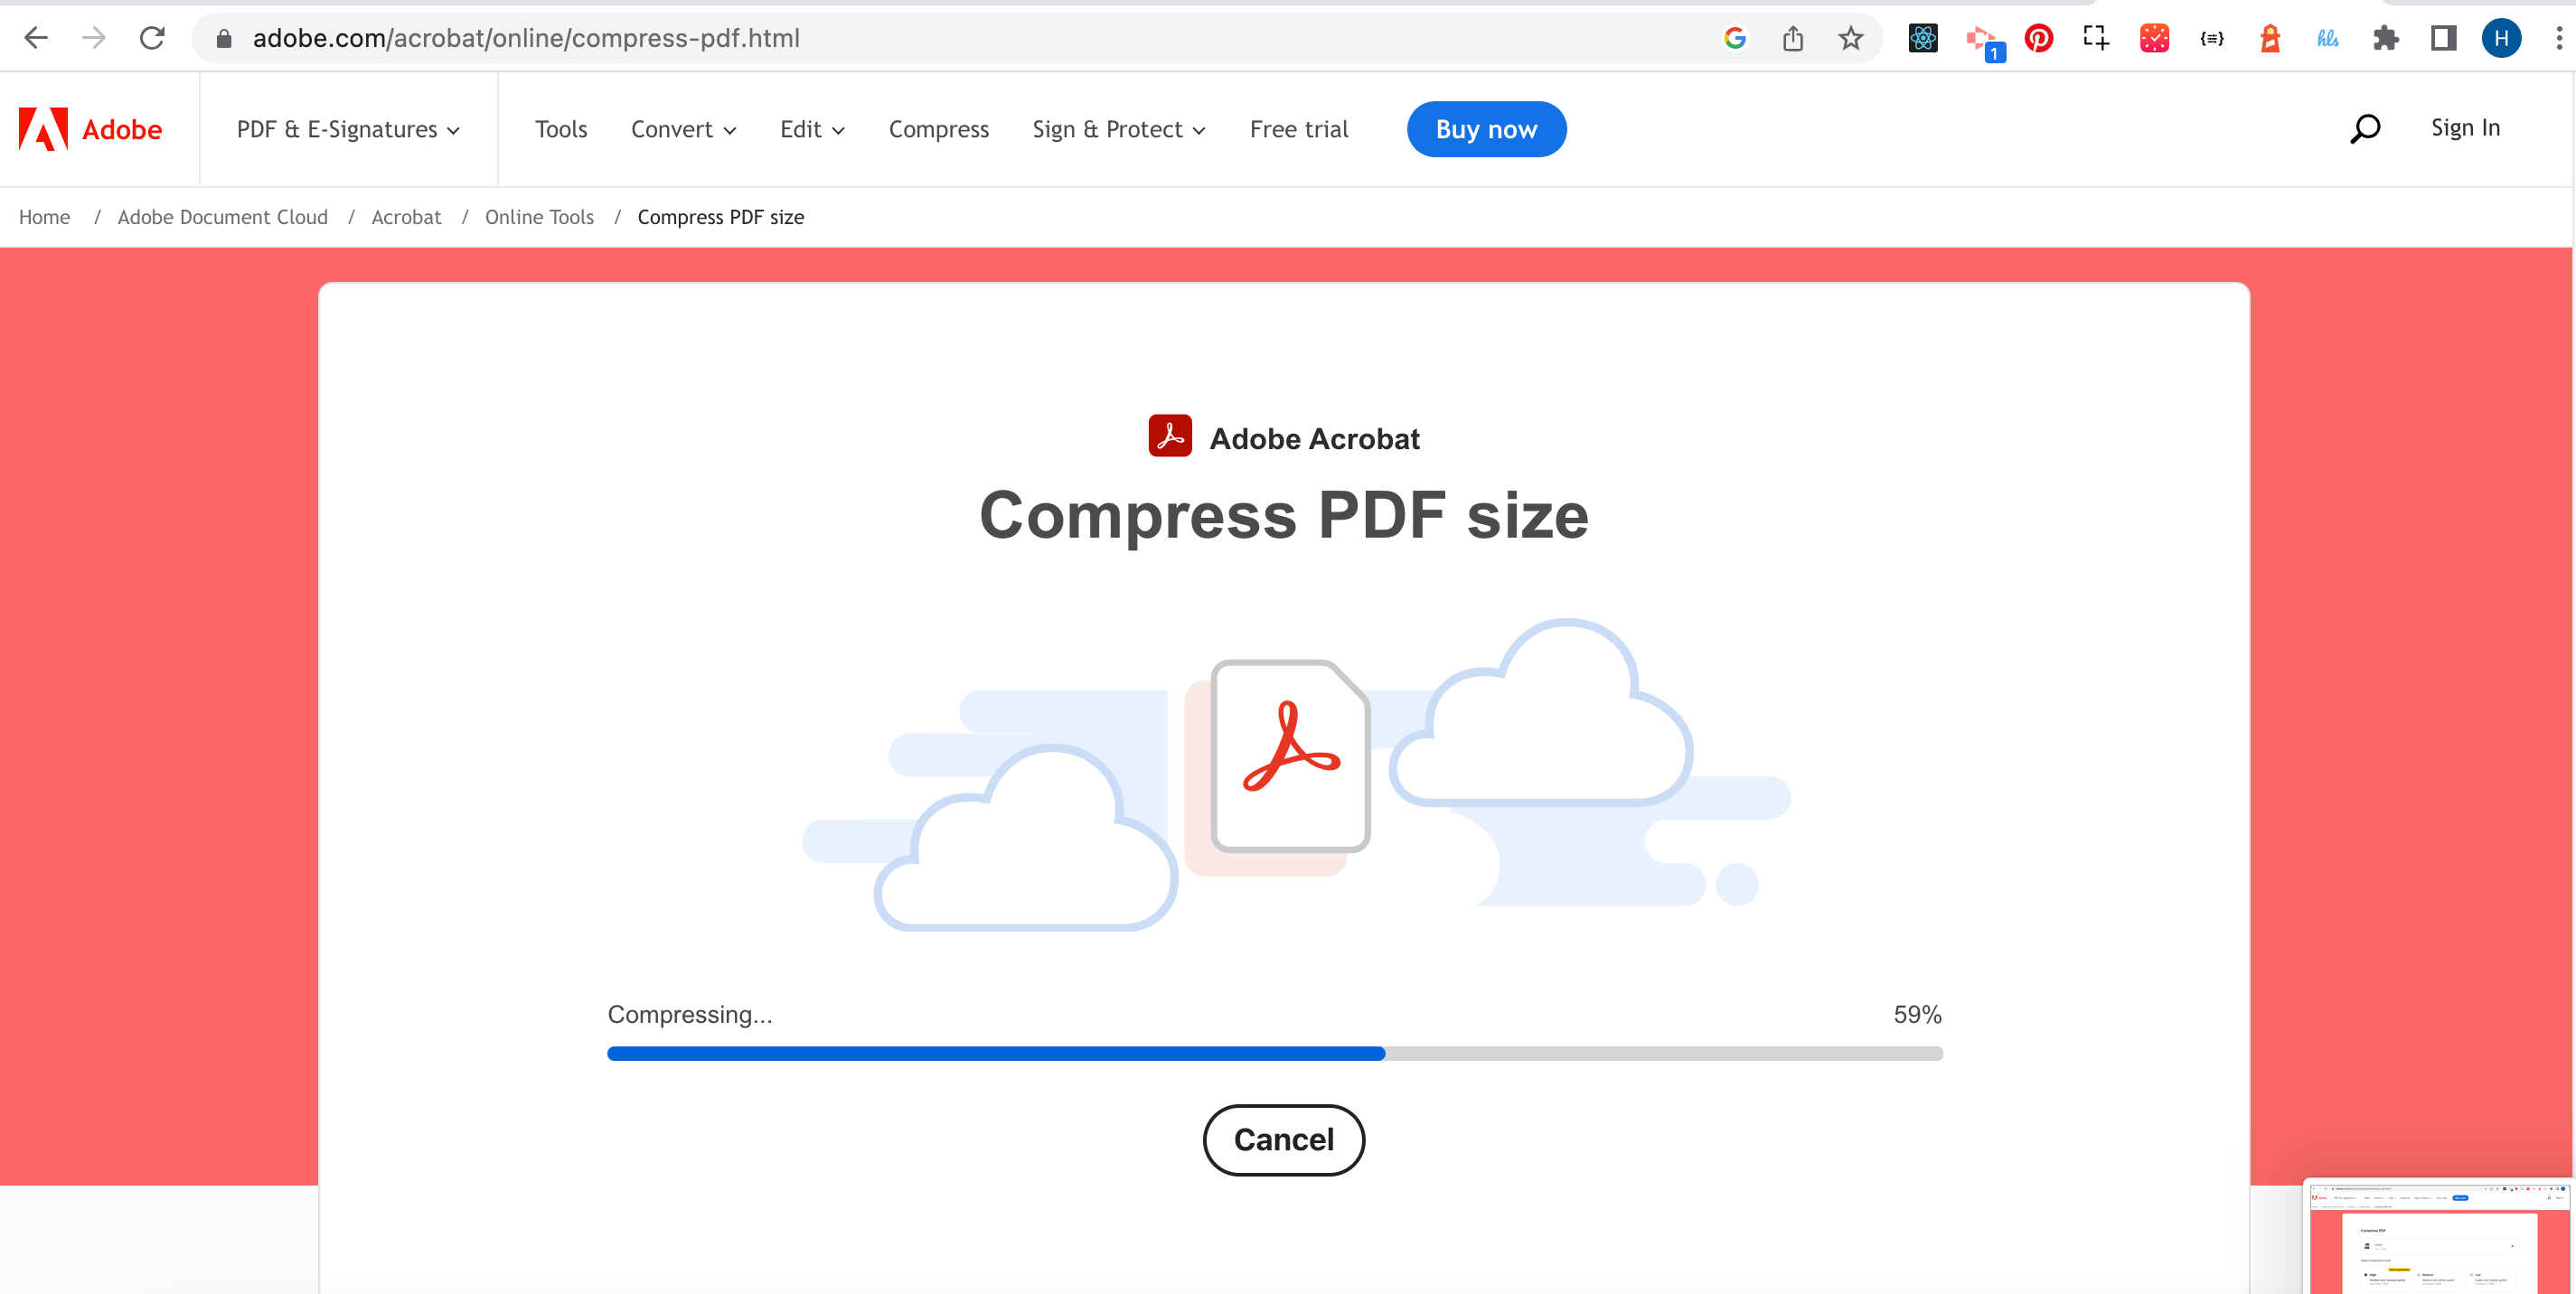Click the profile avatar icon top right
Screen dimensions: 2576x1294
[2502, 36]
